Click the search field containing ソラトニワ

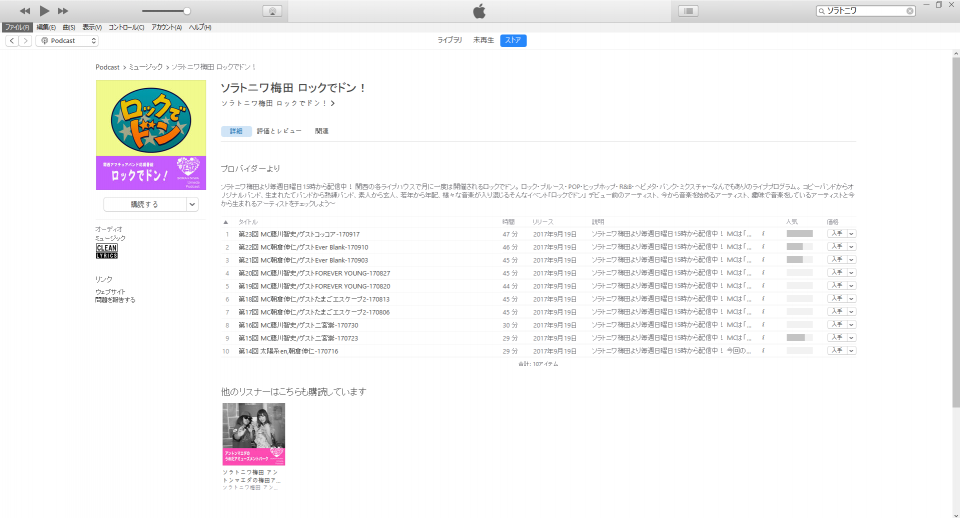tap(866, 11)
